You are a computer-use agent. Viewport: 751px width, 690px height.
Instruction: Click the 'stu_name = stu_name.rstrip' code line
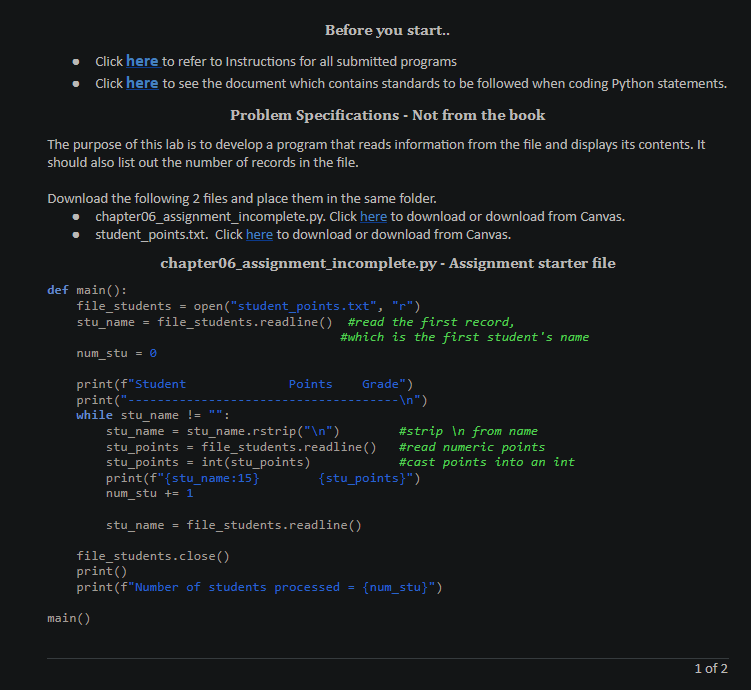click(223, 431)
